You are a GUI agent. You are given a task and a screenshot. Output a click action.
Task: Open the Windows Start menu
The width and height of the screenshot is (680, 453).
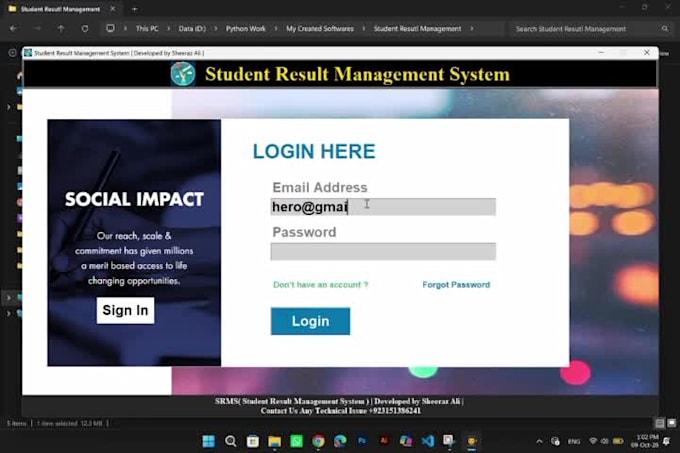209,441
